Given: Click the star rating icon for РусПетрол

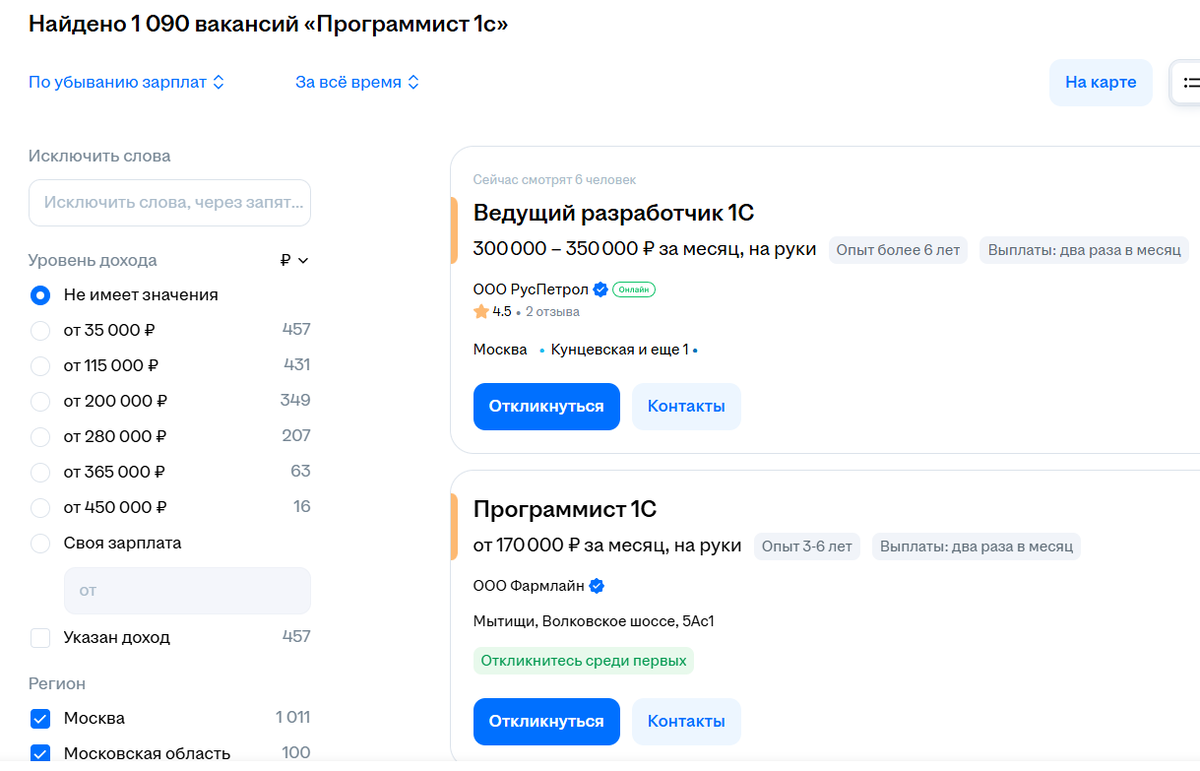Looking at the screenshot, I should [x=480, y=311].
